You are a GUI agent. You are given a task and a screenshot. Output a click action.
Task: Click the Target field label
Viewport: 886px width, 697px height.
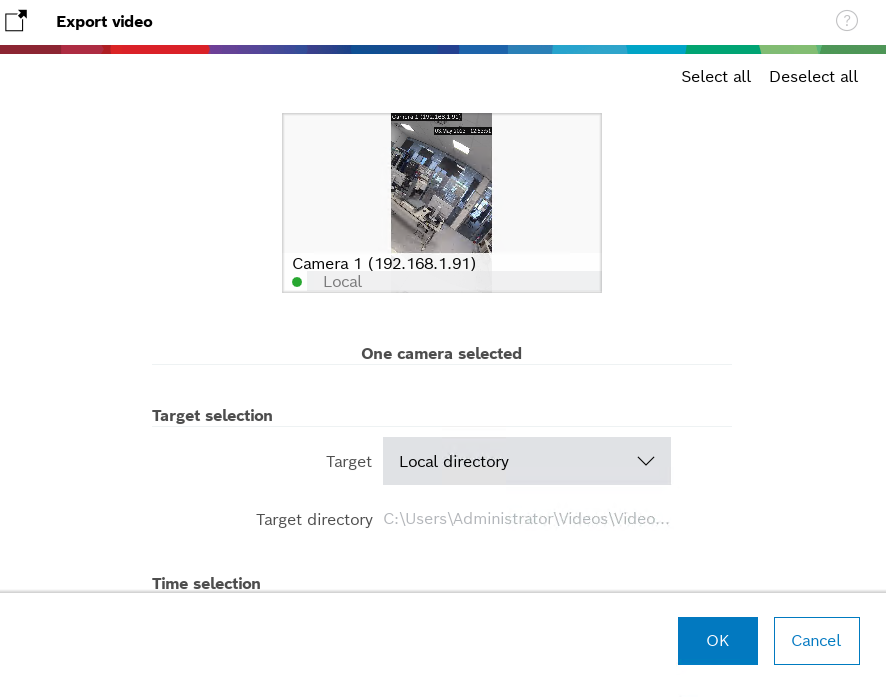coord(348,461)
